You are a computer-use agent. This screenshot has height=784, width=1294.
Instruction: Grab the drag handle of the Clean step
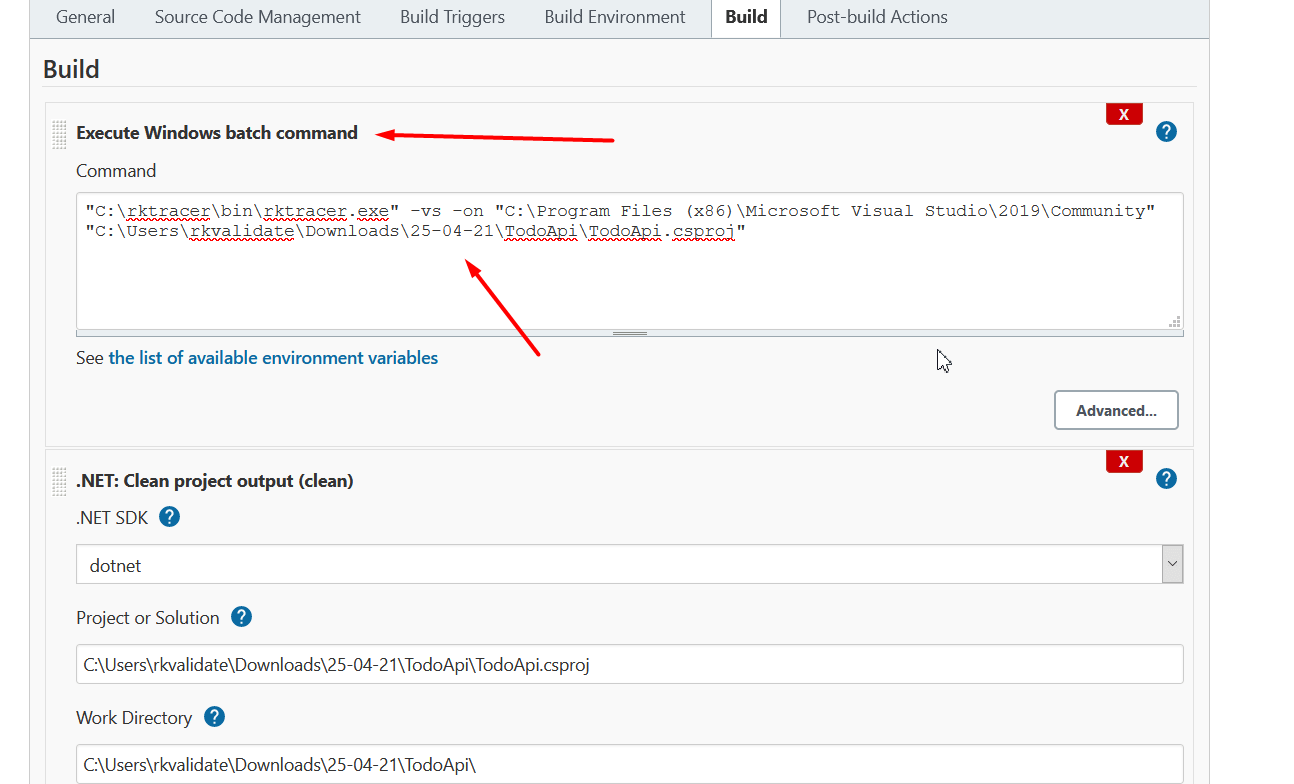tap(59, 481)
